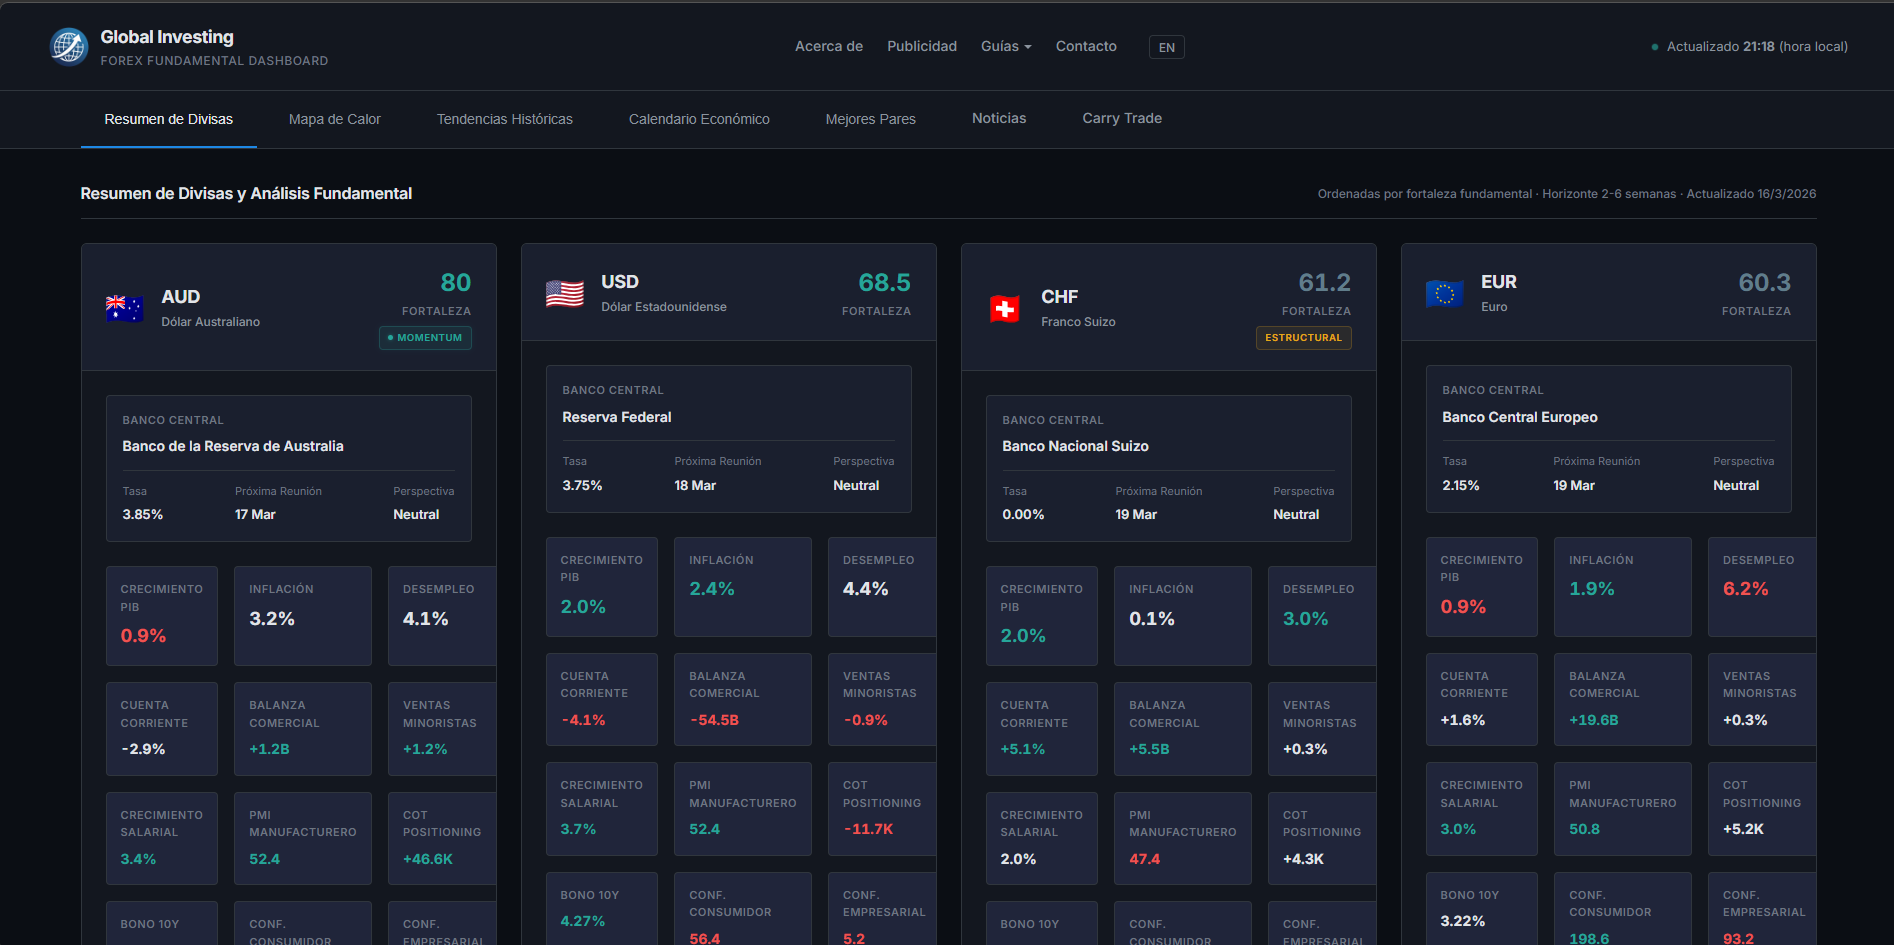This screenshot has width=1894, height=945.
Task: Click the Acerca de link
Action: pos(828,46)
